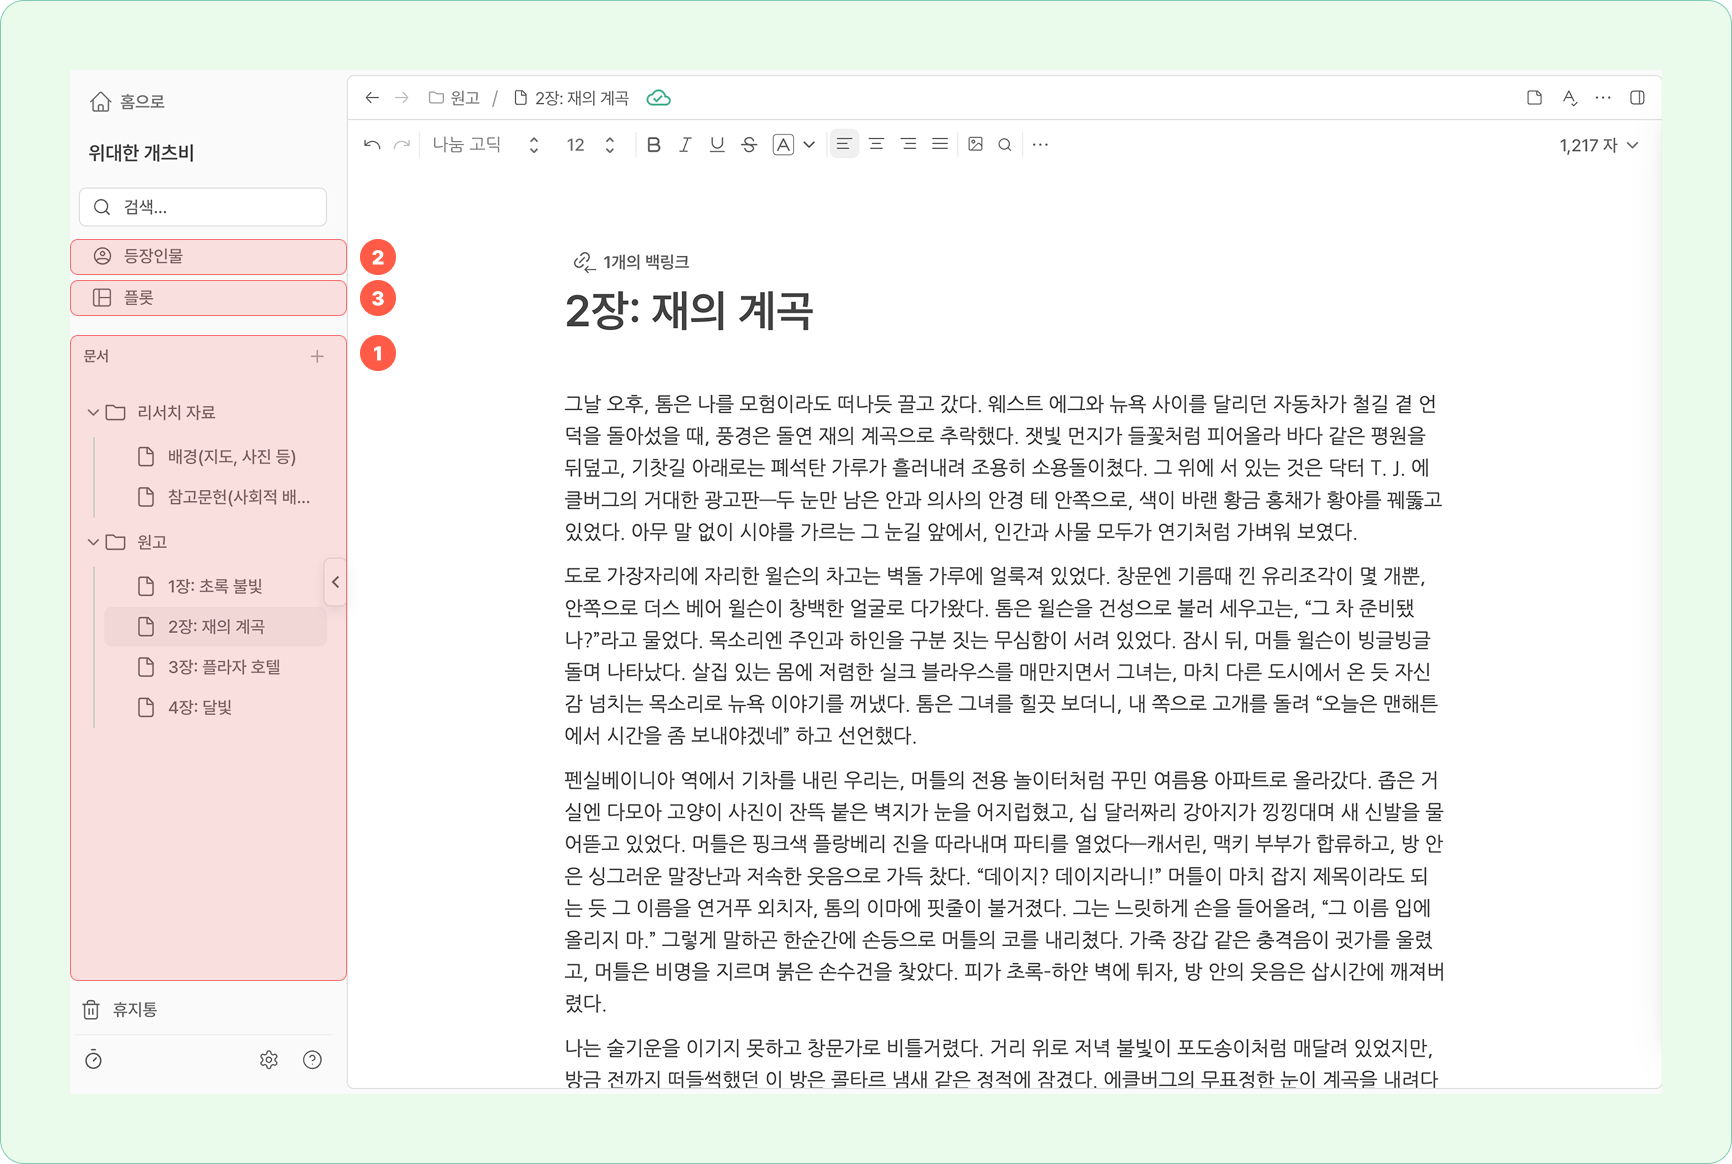The image size is (1732, 1164).
Task: Click the undo arrow in the toolbar
Action: coord(372,145)
